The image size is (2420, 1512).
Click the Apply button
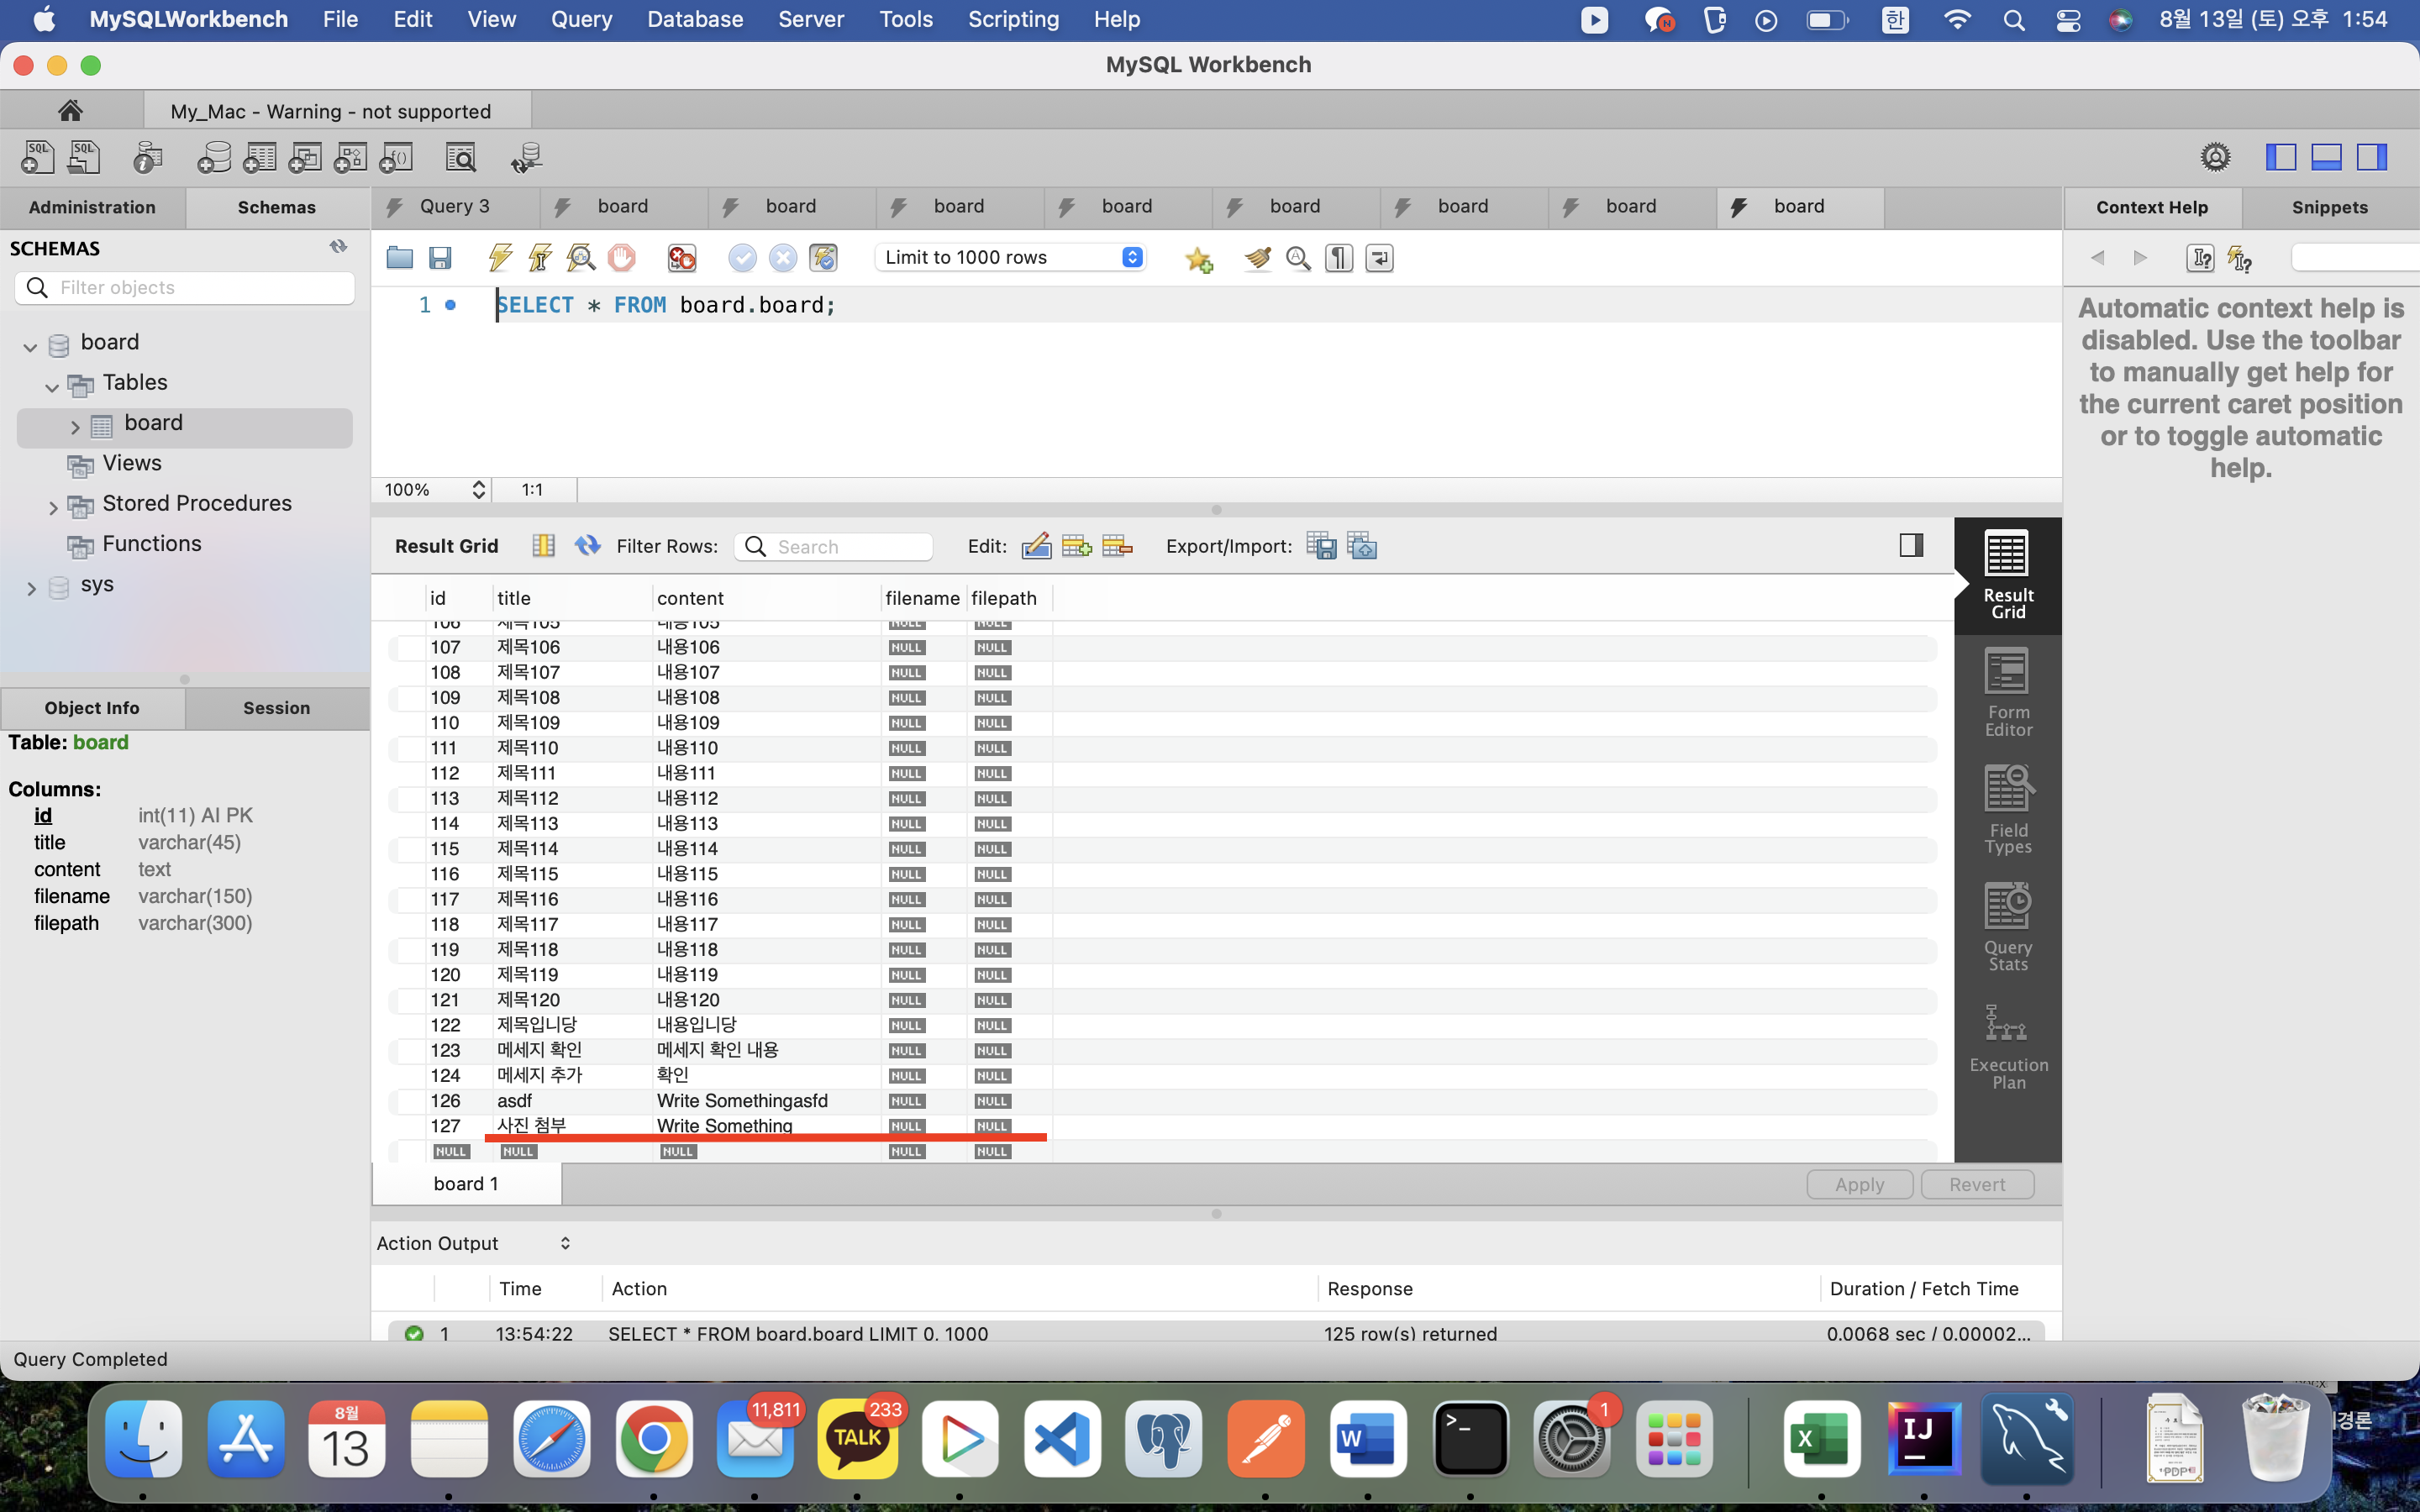tap(1859, 1184)
